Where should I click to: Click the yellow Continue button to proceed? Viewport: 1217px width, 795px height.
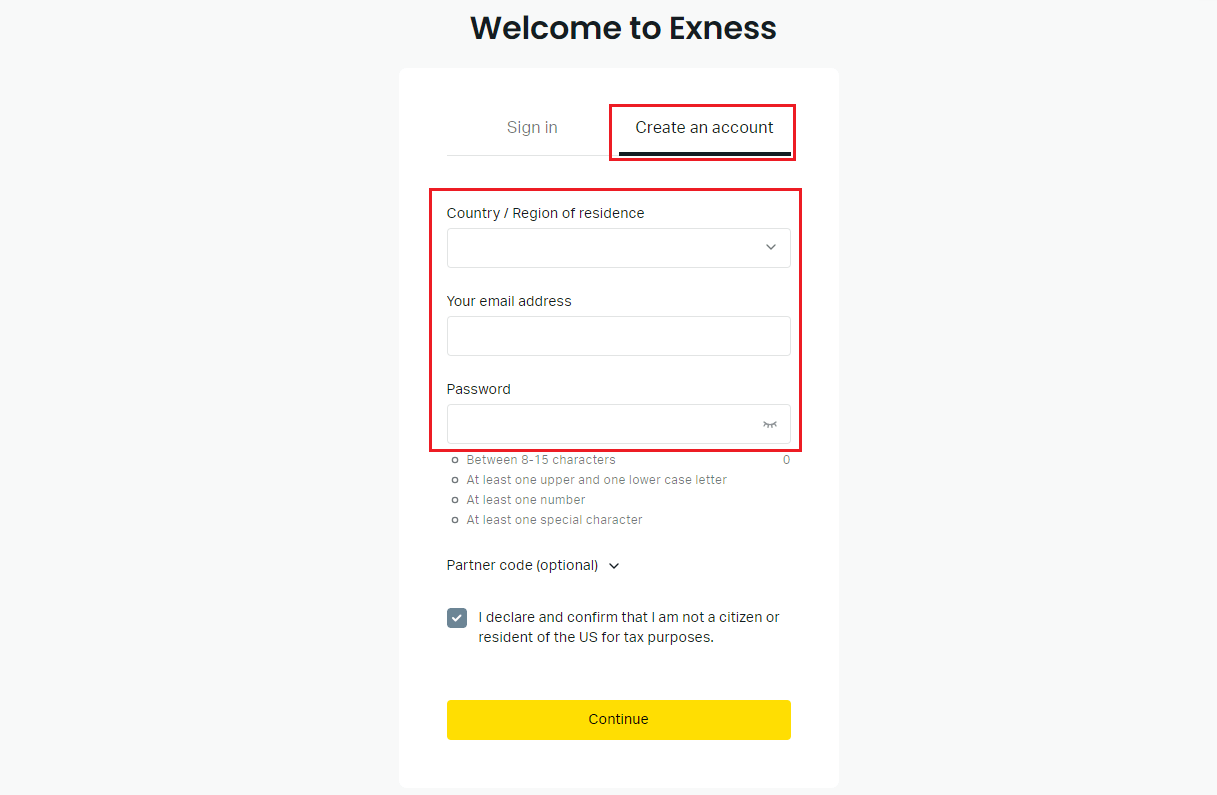pos(618,719)
